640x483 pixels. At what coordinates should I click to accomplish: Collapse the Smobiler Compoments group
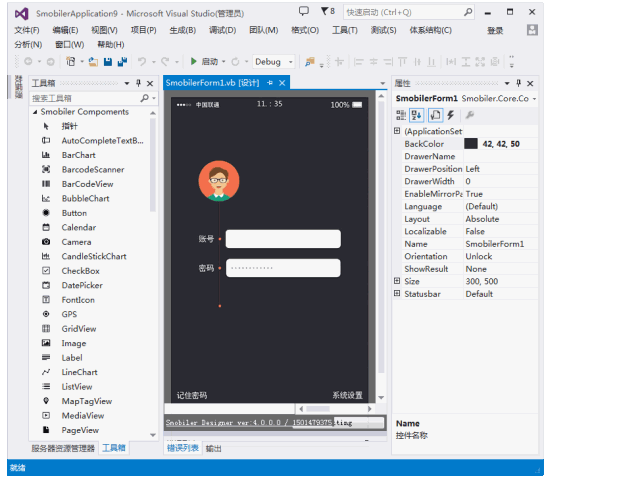point(35,112)
